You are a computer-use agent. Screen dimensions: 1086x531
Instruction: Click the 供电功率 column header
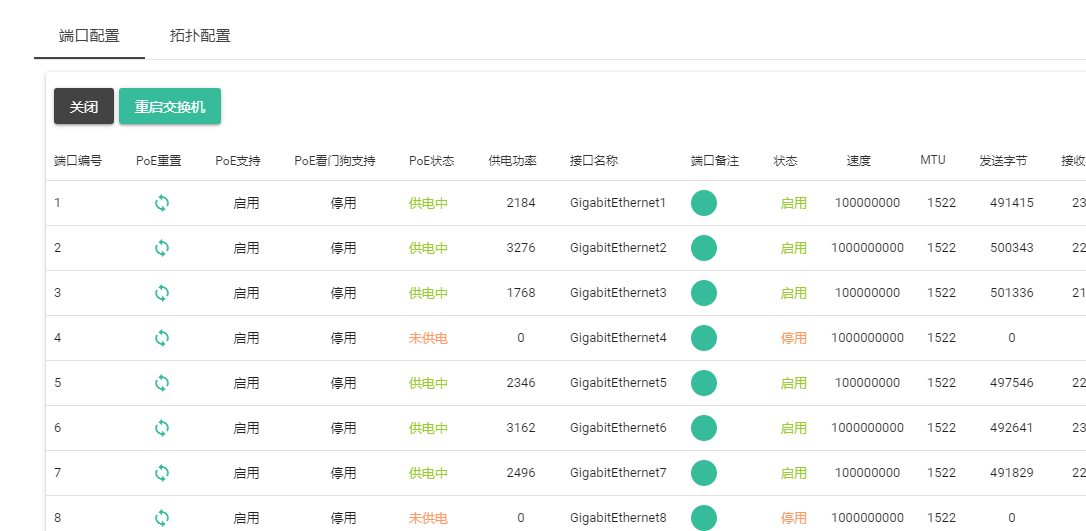click(512, 161)
